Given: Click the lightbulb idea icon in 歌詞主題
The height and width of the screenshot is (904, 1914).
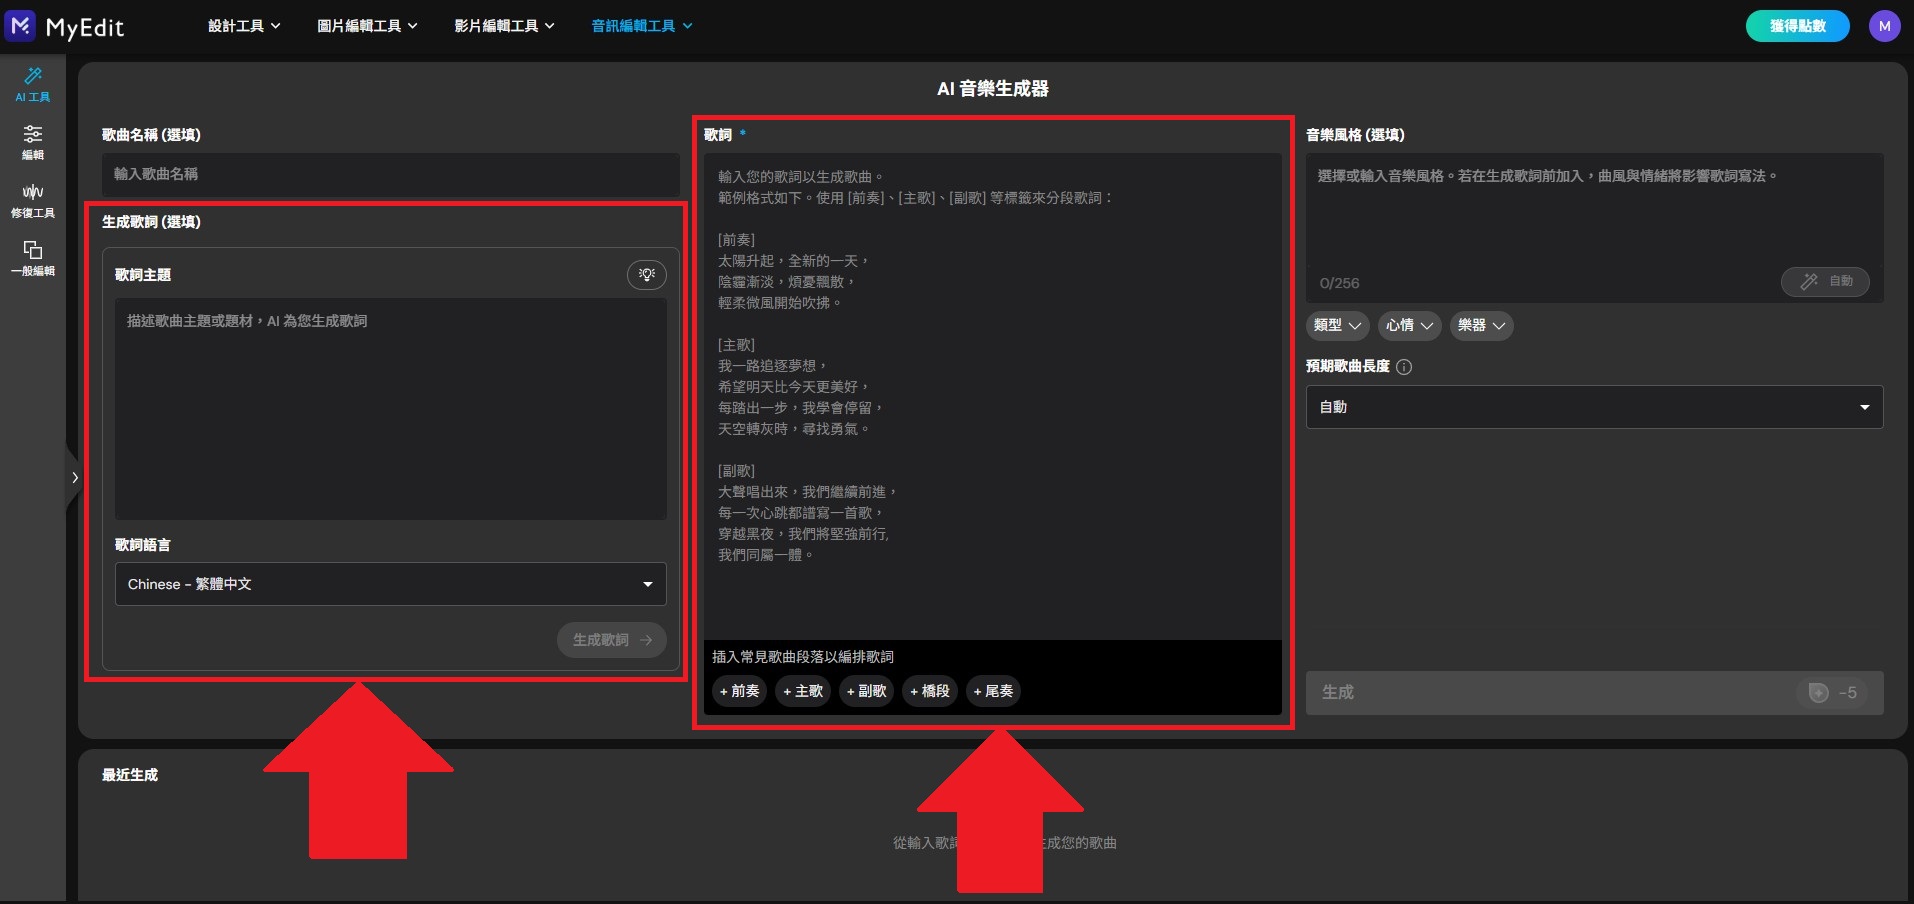Looking at the screenshot, I should click(x=646, y=275).
